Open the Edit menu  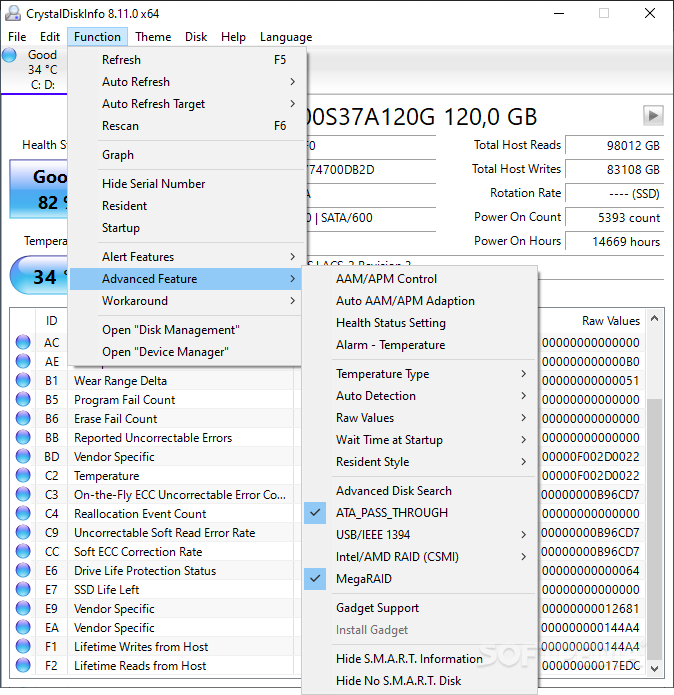coord(50,37)
